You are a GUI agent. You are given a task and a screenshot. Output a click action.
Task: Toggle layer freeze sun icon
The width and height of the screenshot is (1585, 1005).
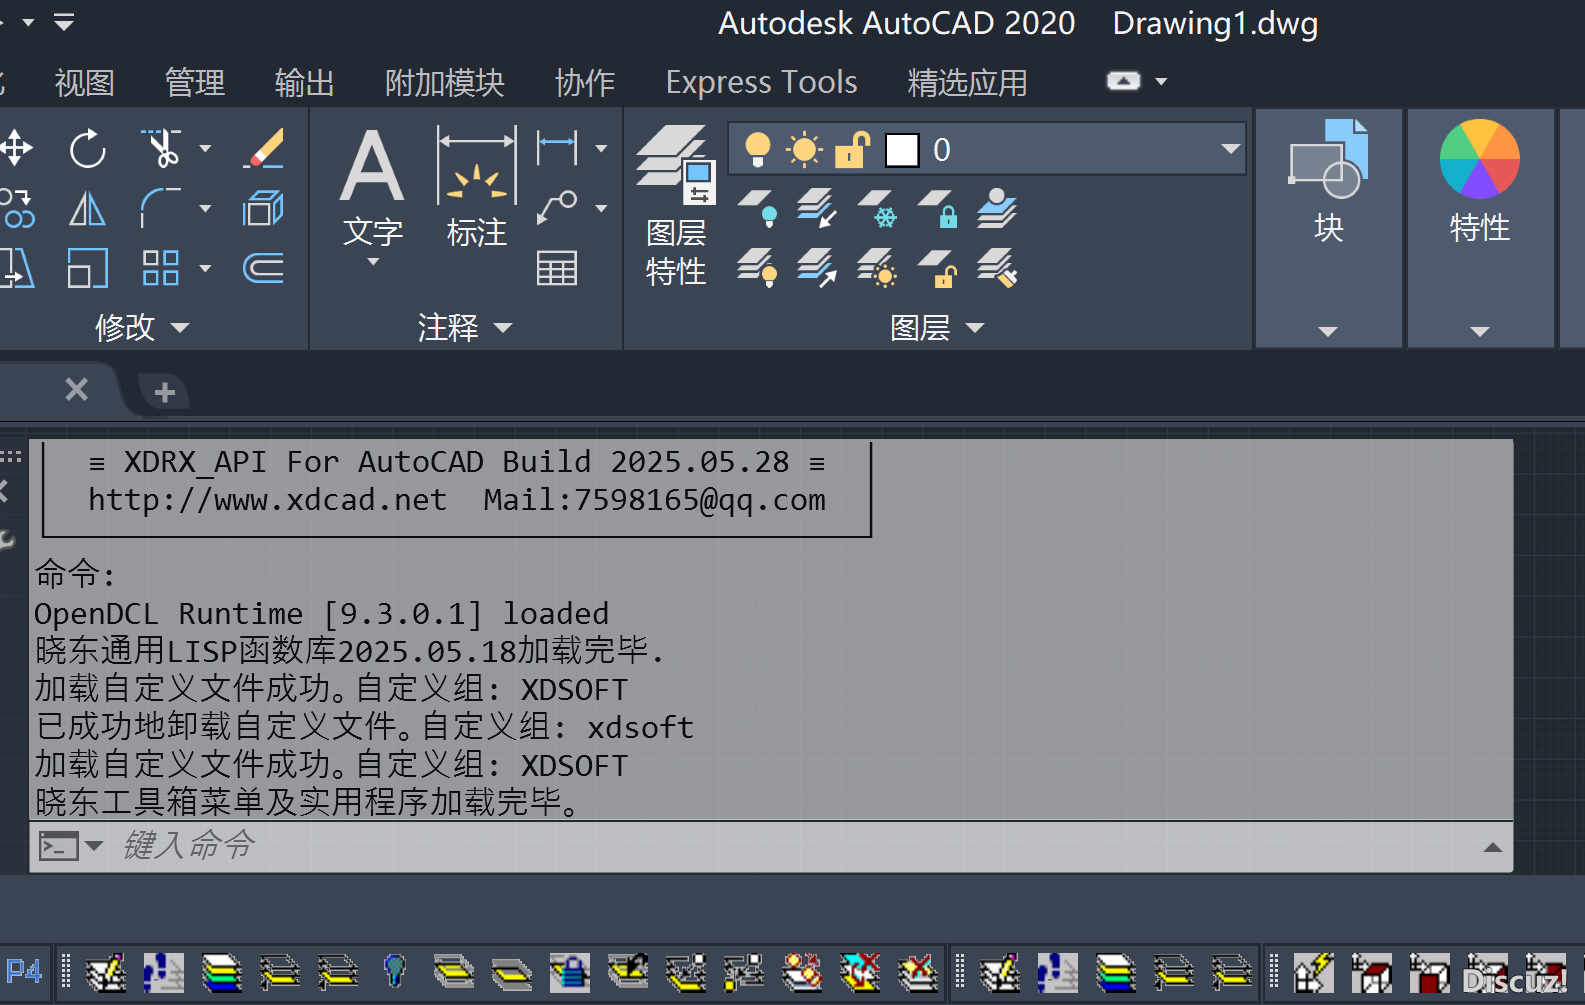point(804,150)
